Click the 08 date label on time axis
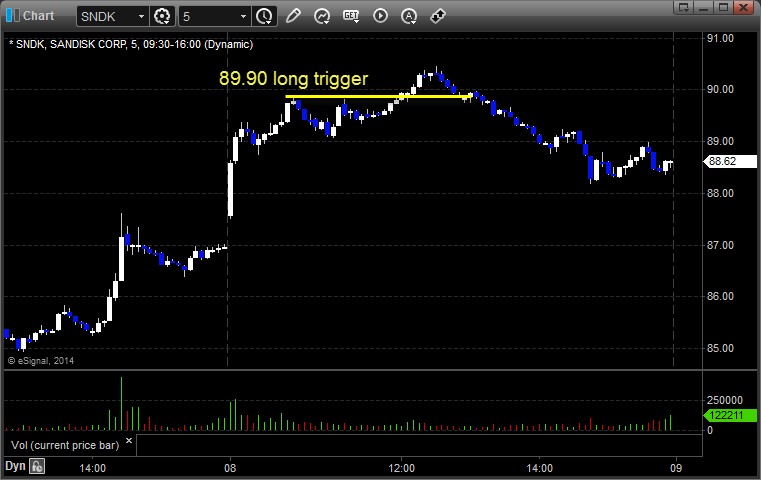Screen dimensions: 761x480 pyautogui.click(x=230, y=468)
